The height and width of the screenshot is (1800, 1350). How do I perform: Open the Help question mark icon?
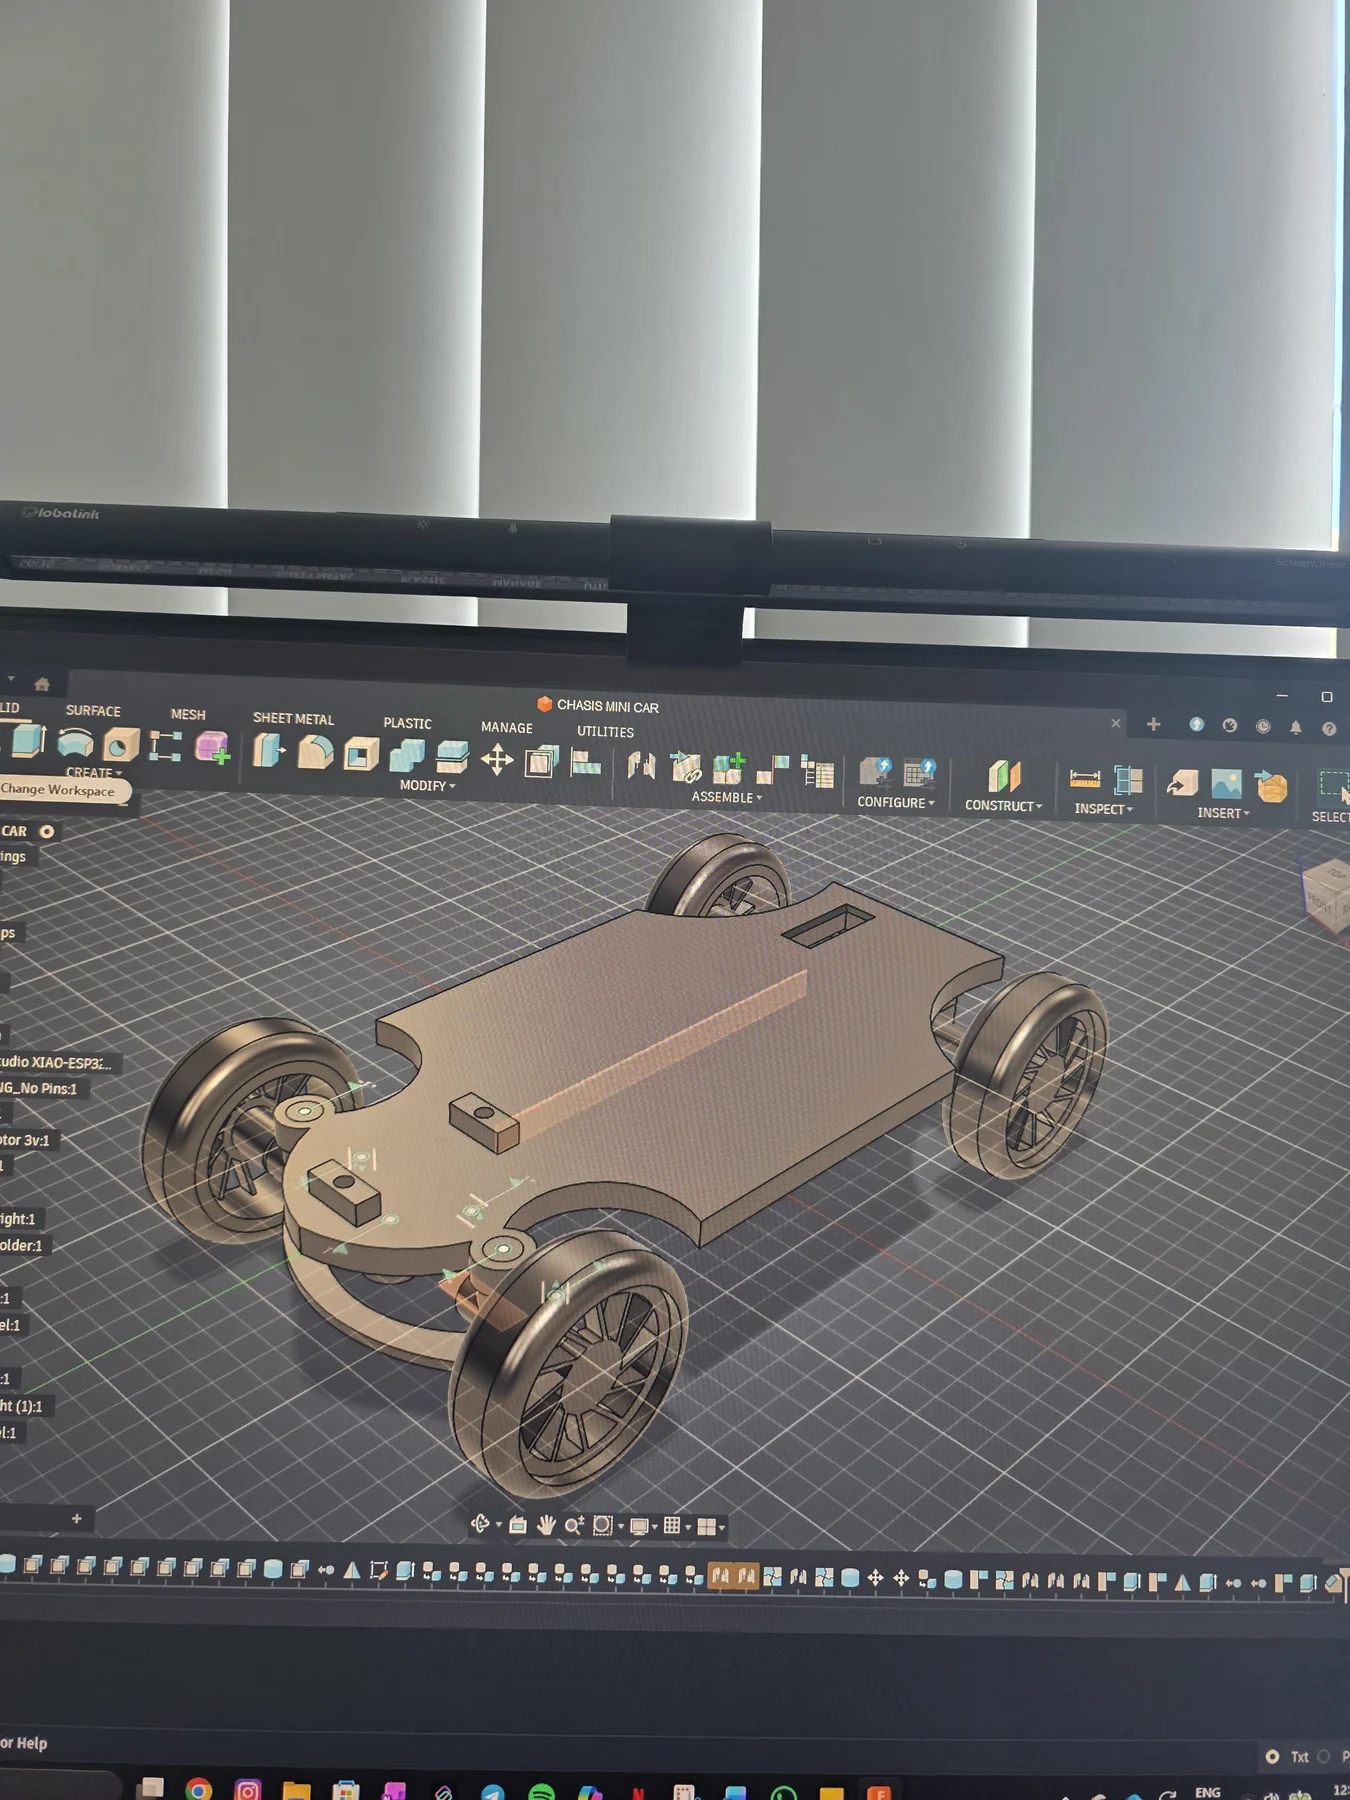pos(1329,728)
